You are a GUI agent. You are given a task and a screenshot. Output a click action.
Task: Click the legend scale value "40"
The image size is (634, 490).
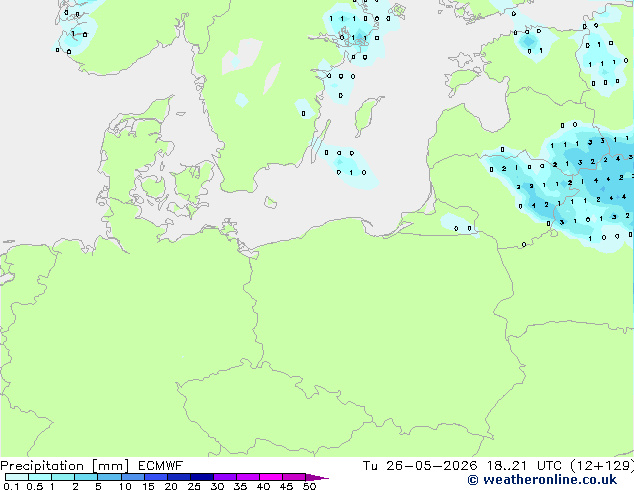(263, 486)
